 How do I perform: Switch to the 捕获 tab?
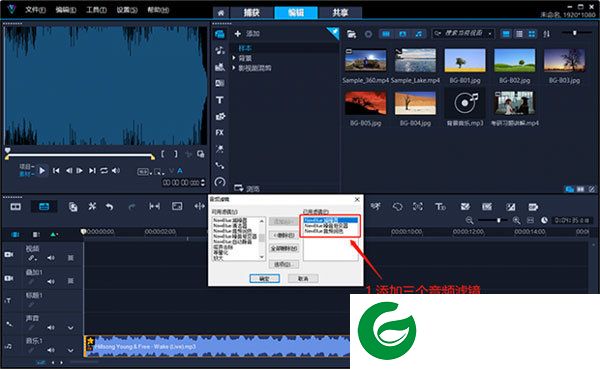252,13
